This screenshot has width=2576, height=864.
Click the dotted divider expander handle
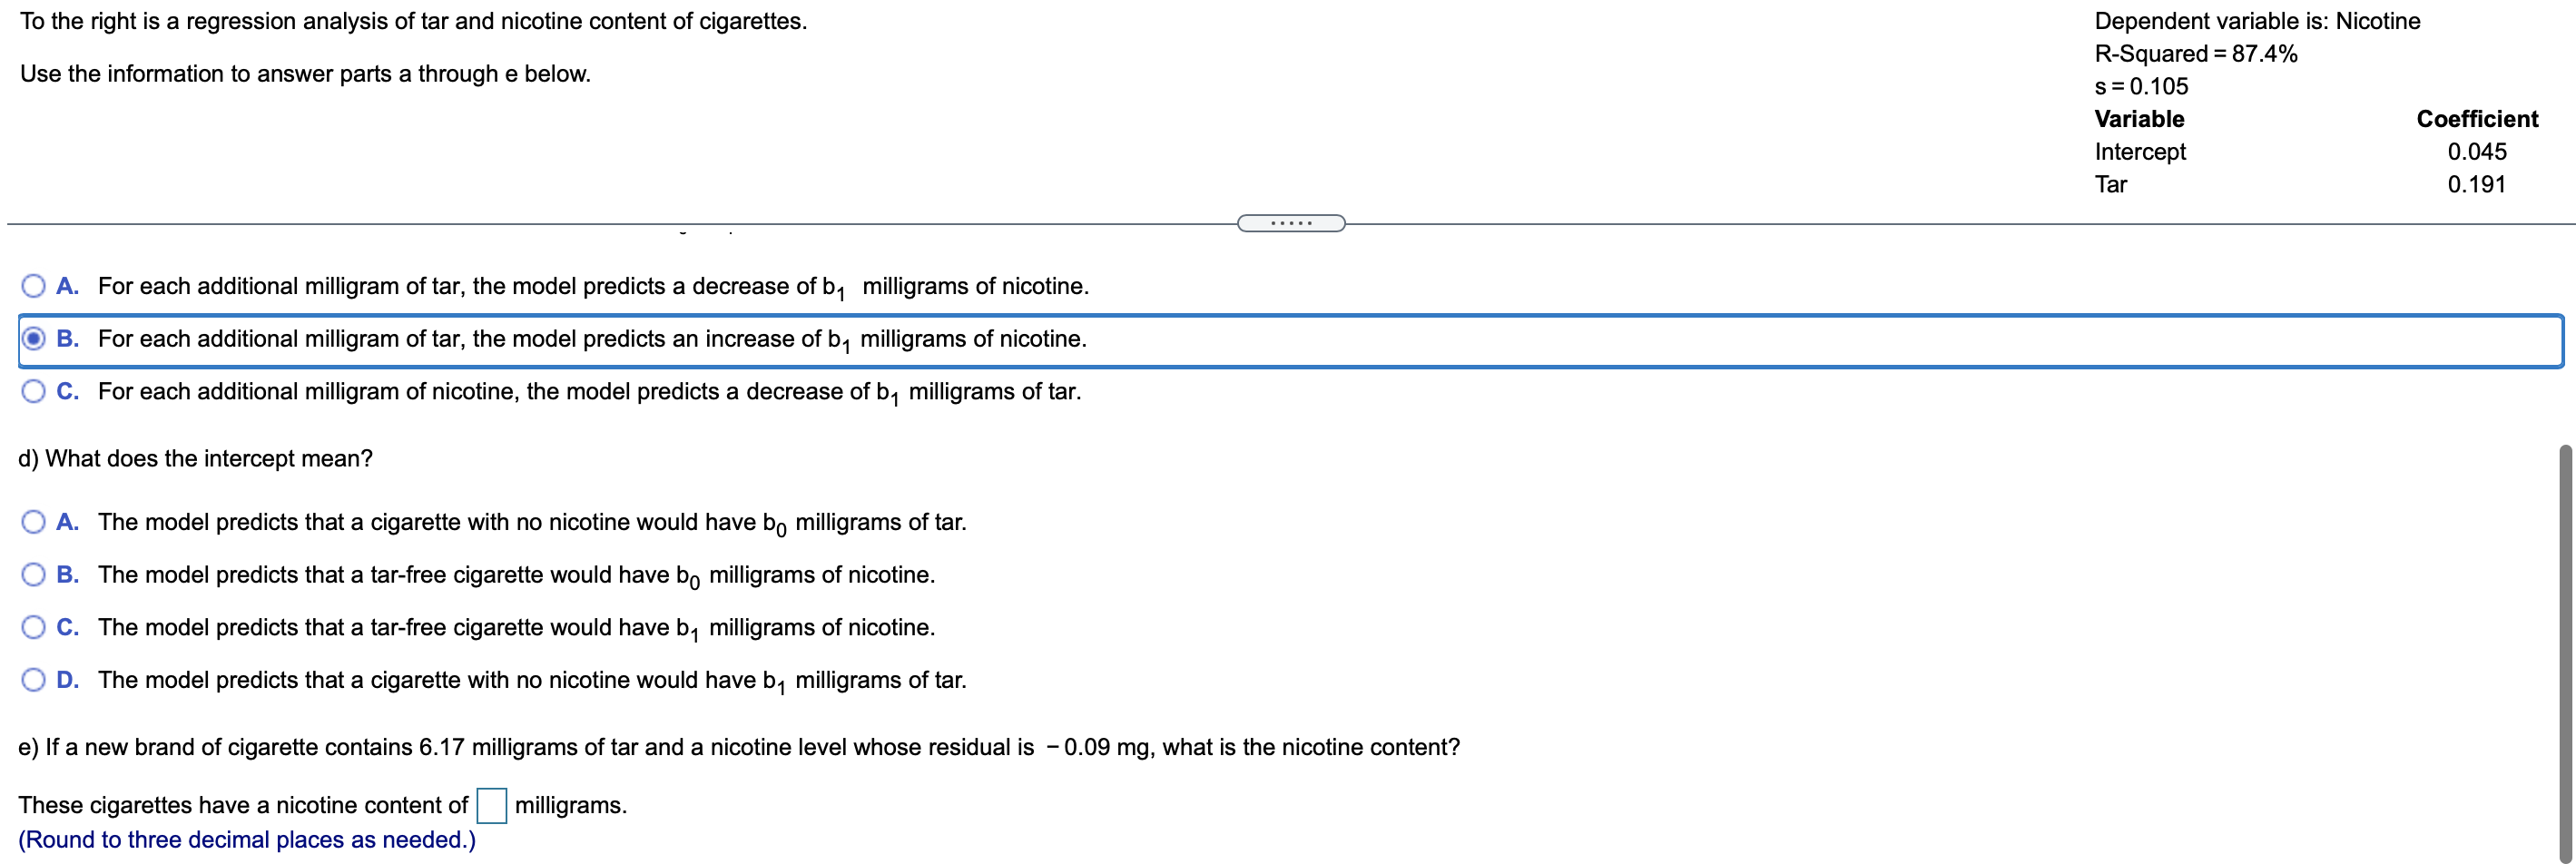pyautogui.click(x=1290, y=222)
